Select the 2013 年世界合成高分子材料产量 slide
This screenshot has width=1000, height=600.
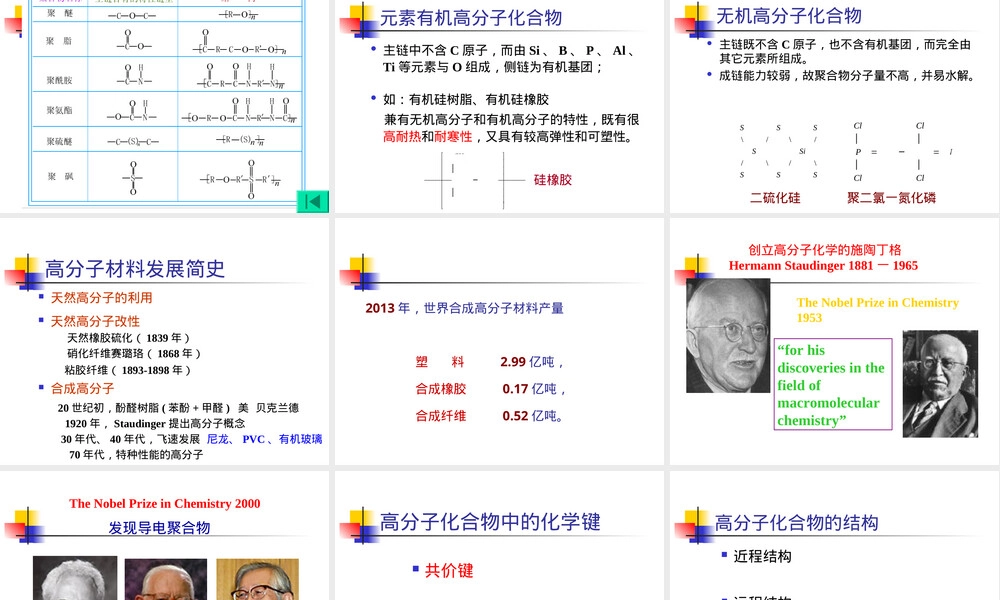point(499,341)
